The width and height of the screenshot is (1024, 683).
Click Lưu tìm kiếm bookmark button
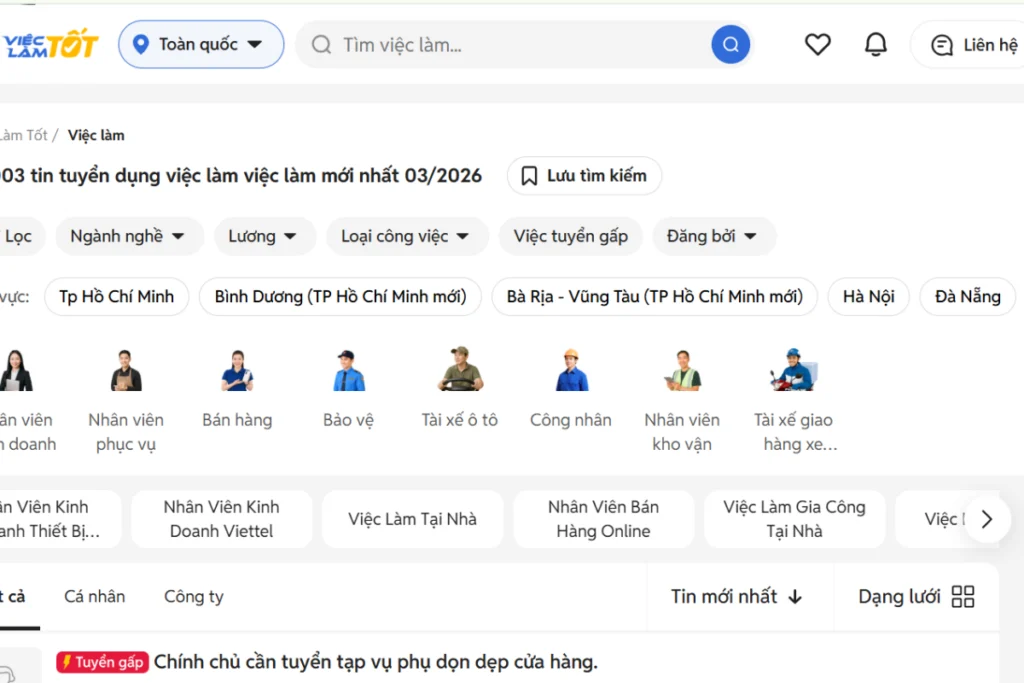pos(584,176)
